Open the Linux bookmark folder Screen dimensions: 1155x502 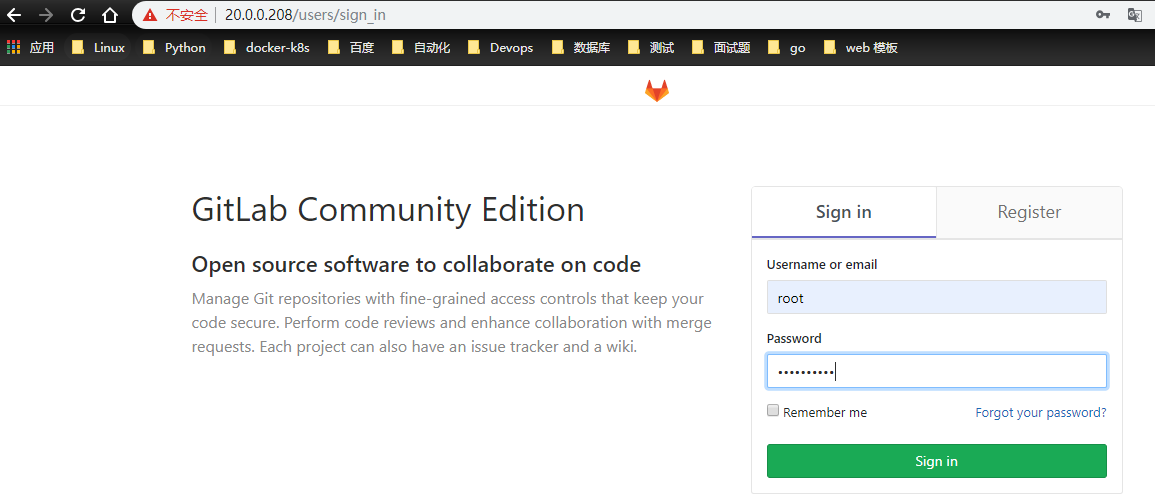point(99,48)
